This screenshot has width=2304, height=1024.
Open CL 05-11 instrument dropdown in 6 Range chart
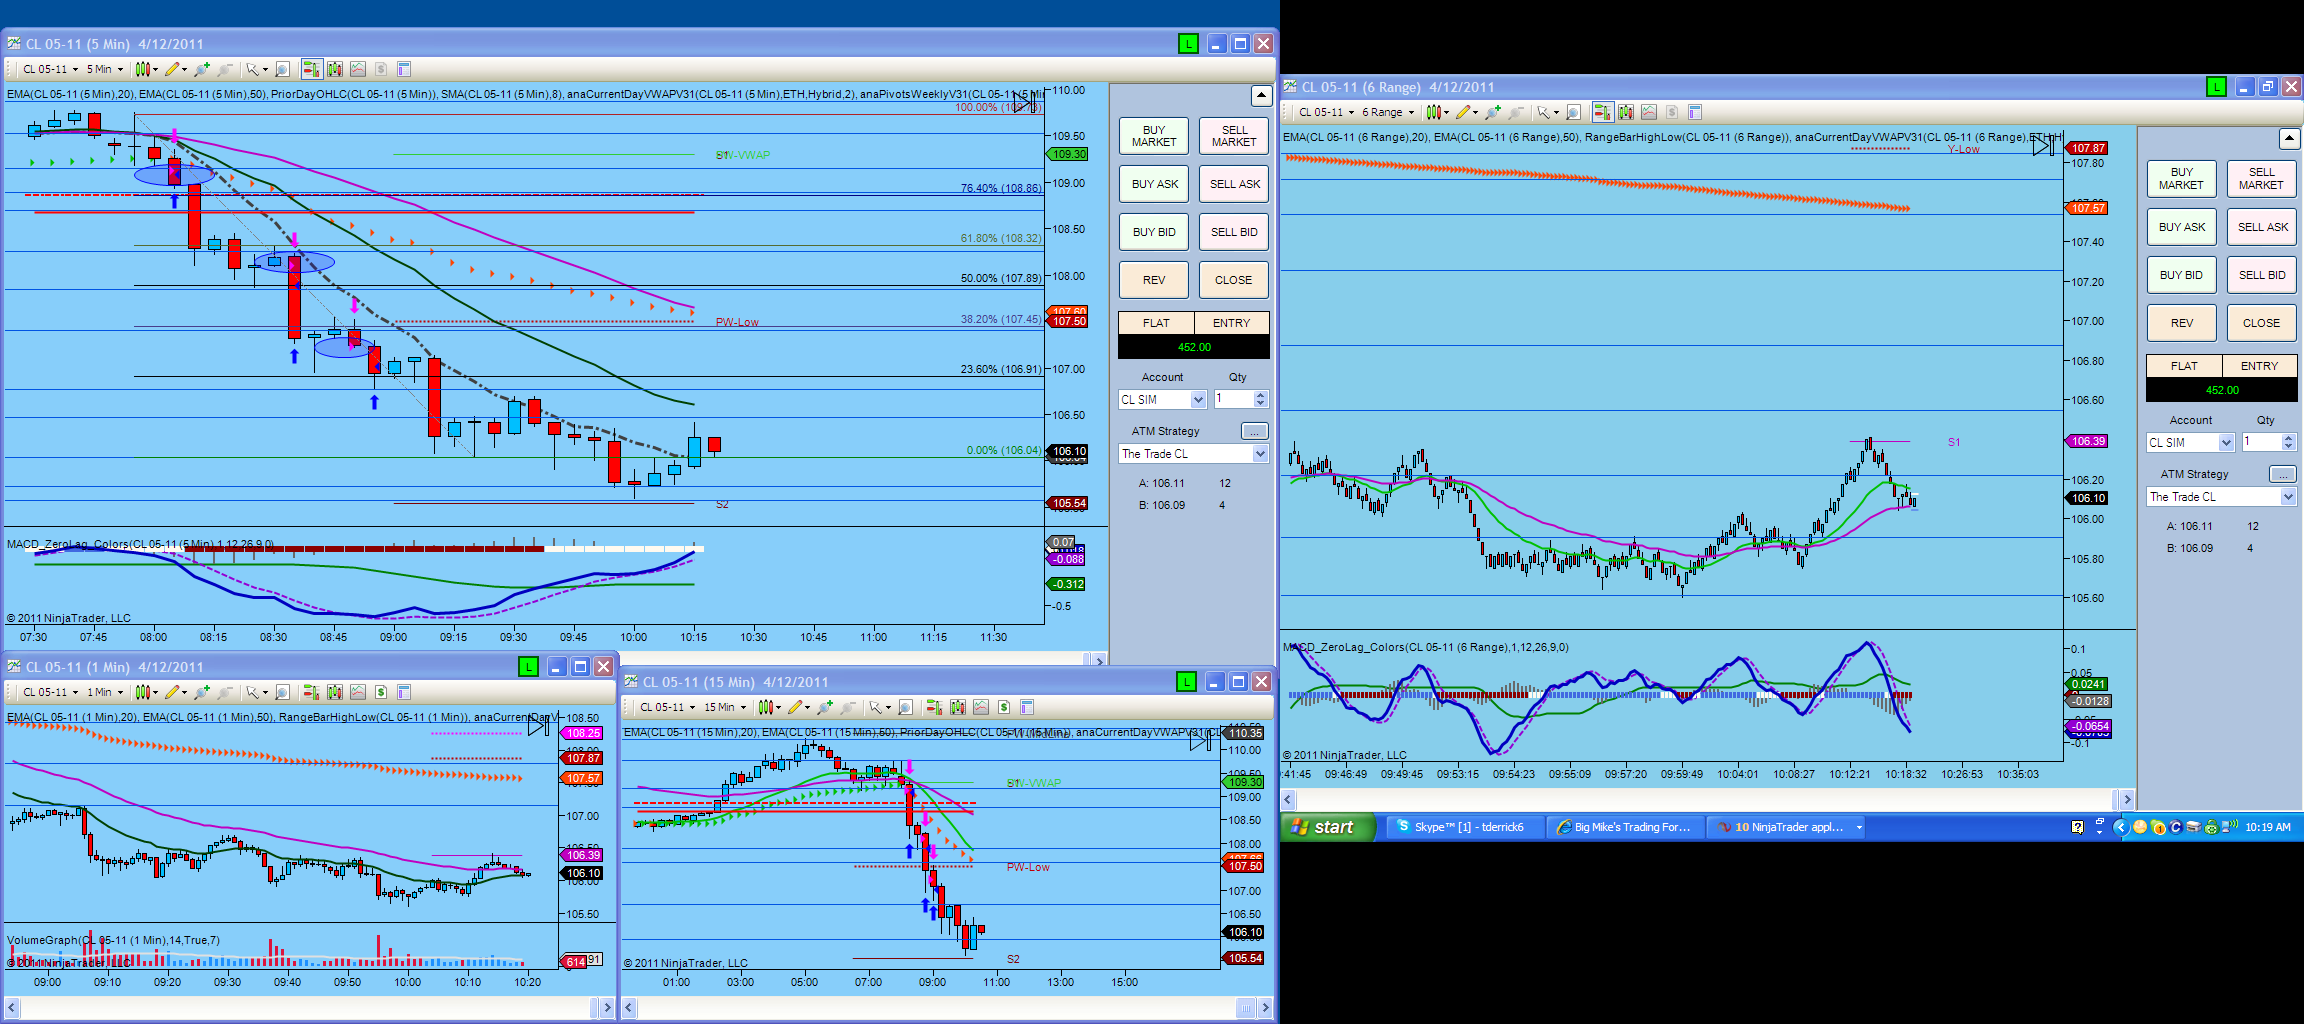(x=1326, y=112)
